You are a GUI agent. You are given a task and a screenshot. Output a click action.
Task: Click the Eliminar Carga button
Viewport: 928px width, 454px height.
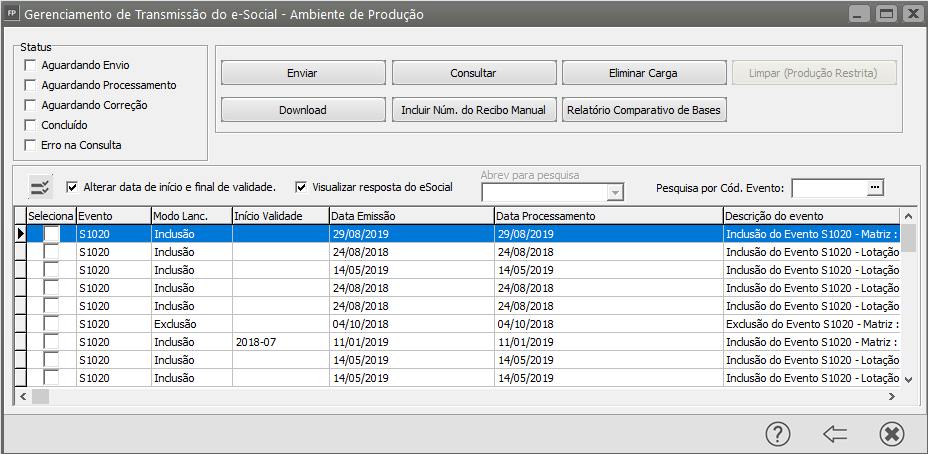point(643,73)
